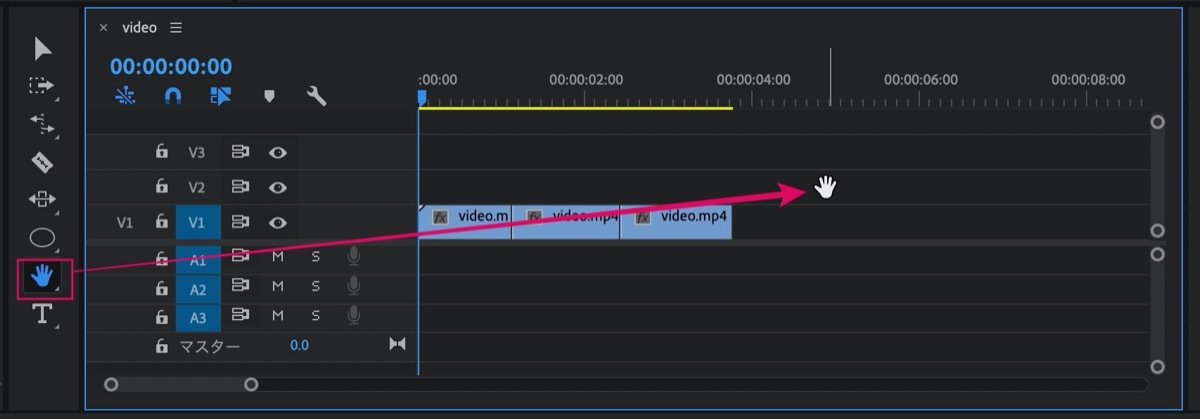This screenshot has height=419, width=1200.
Task: Click right handle of horizontal zoom scrollbar
Action: click(x=251, y=384)
